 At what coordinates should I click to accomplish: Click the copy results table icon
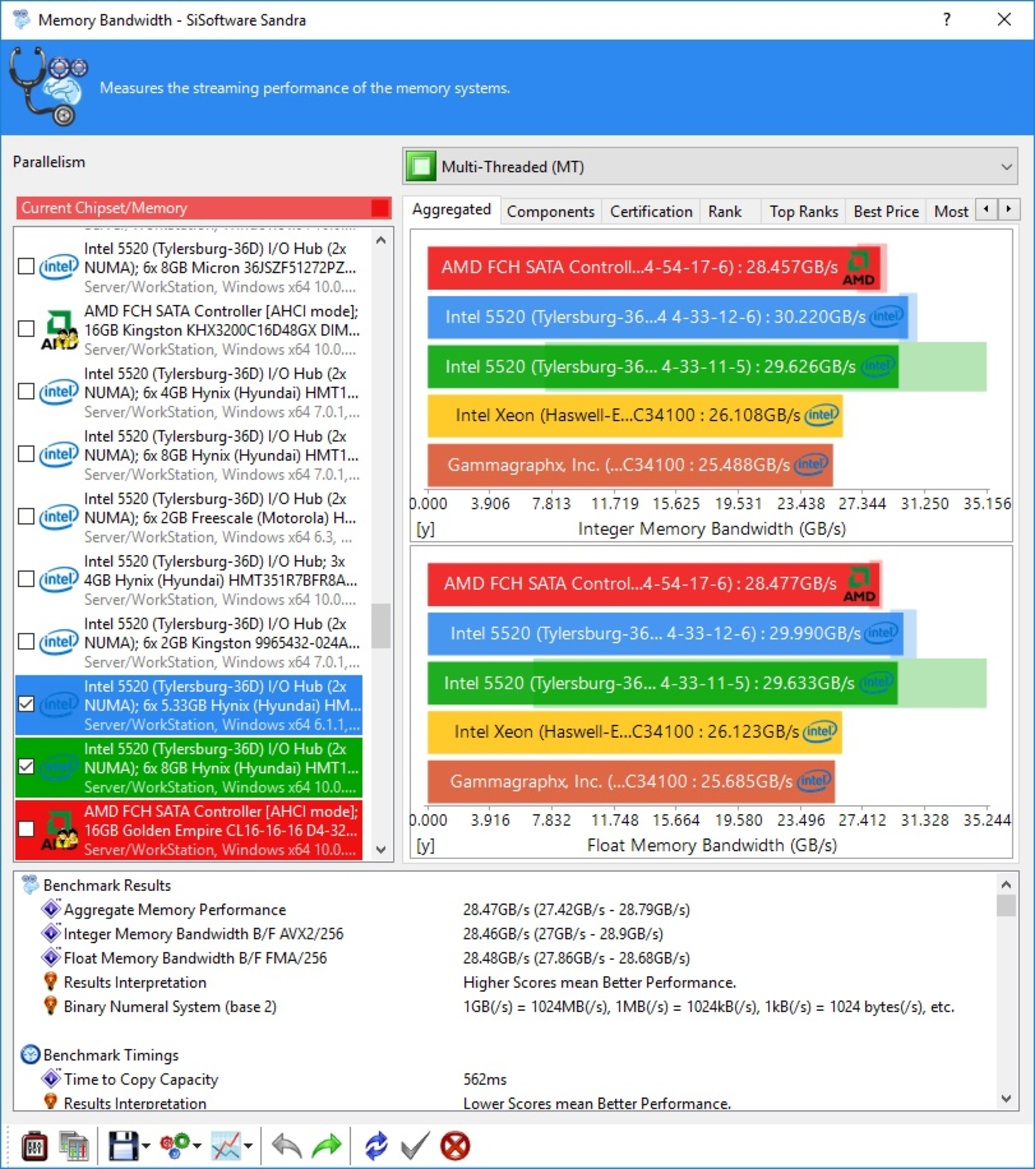[74, 1146]
